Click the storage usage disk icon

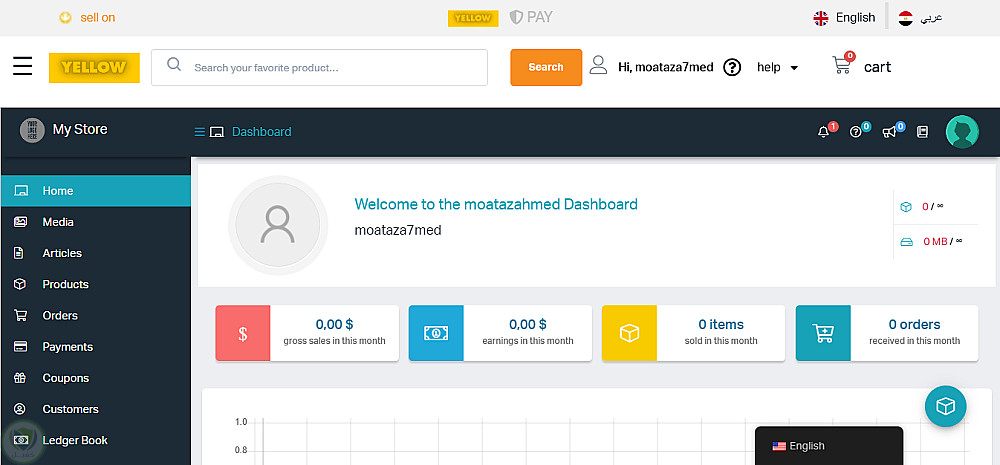pyautogui.click(x=906, y=242)
